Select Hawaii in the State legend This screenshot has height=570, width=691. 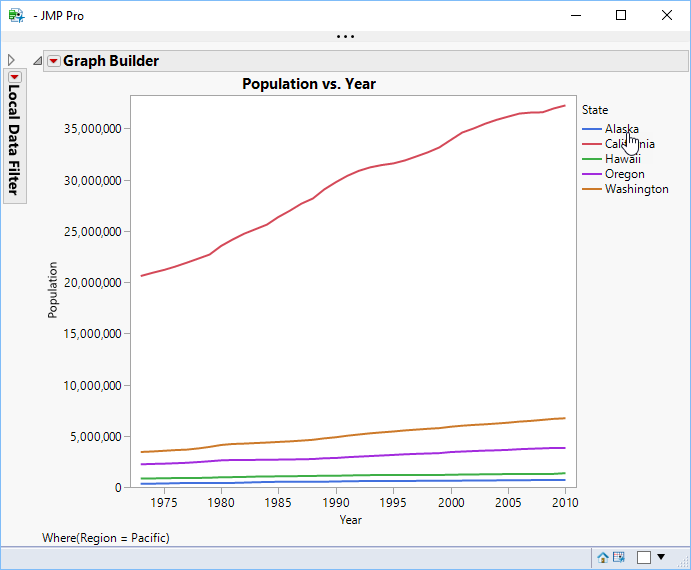(622, 159)
